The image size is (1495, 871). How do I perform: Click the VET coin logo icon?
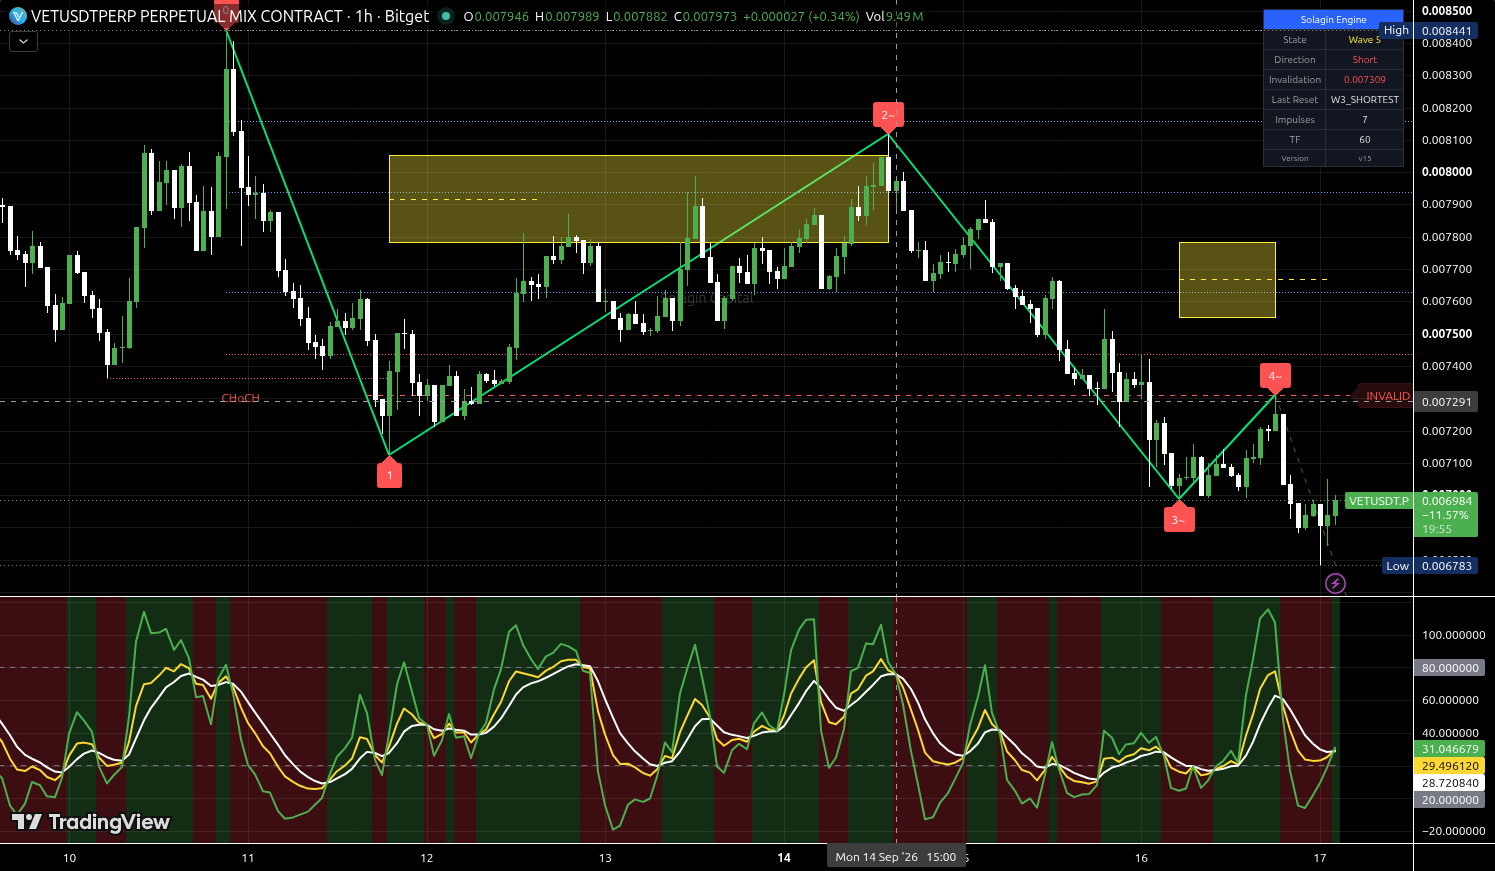(17, 16)
